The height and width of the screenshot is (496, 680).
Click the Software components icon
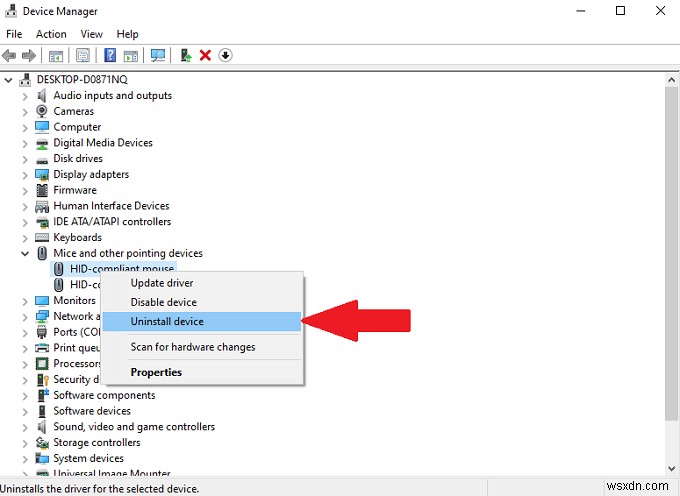[42, 395]
